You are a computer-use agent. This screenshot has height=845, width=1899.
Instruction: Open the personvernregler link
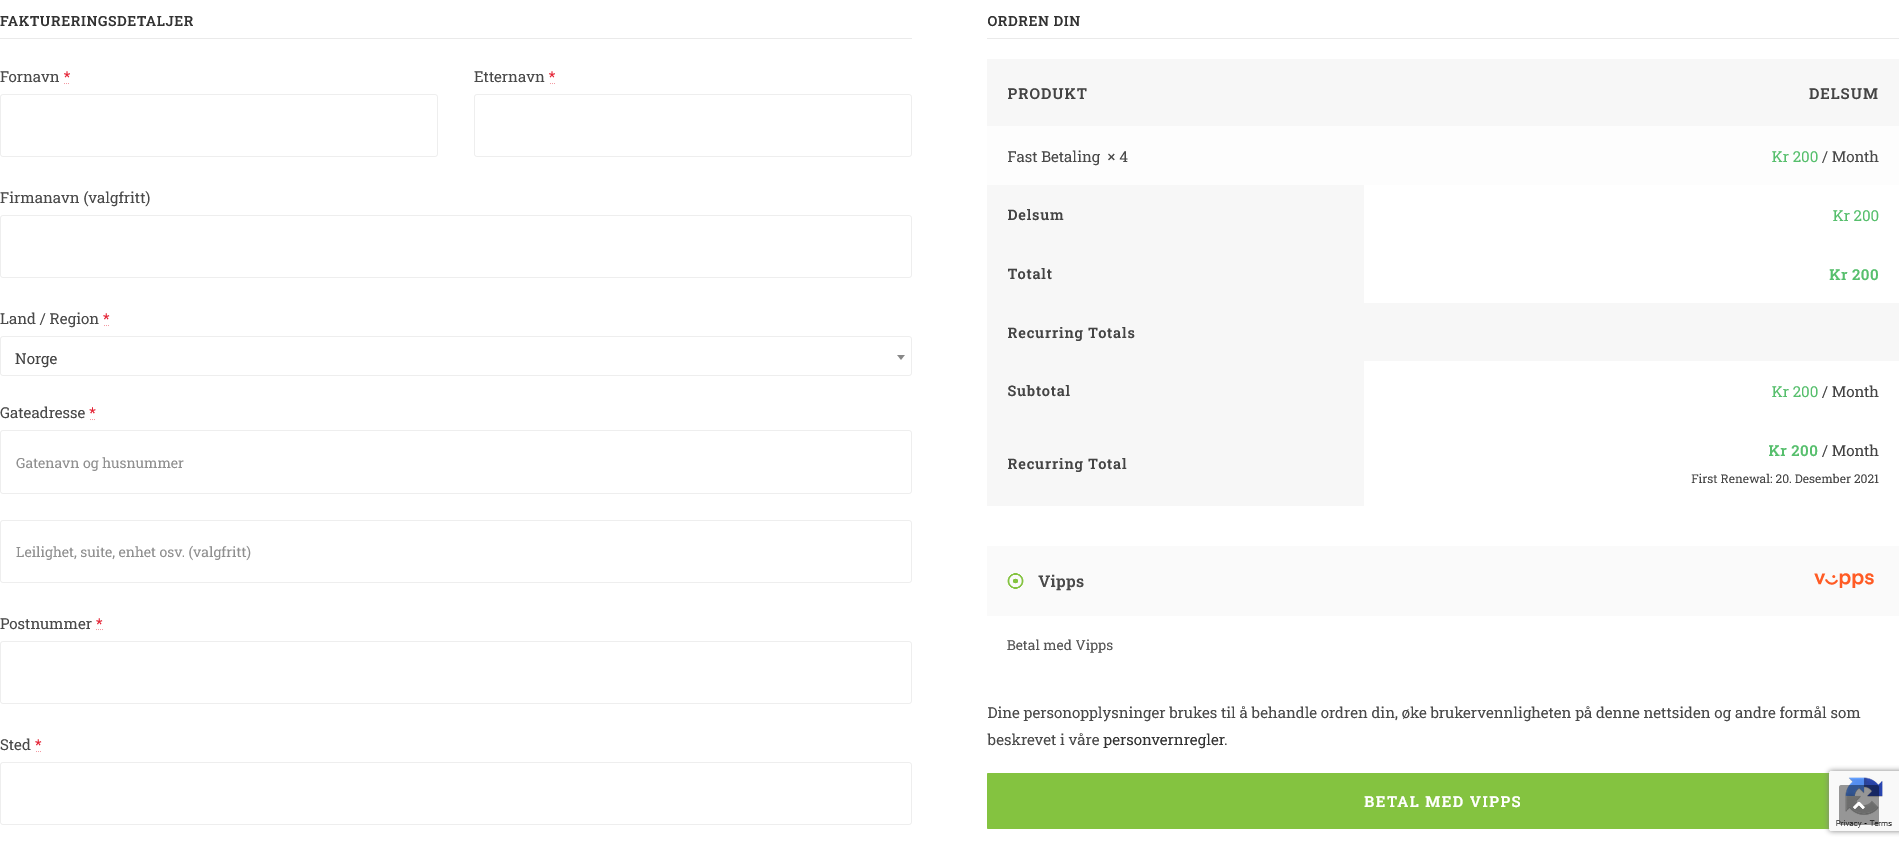pyautogui.click(x=1163, y=740)
